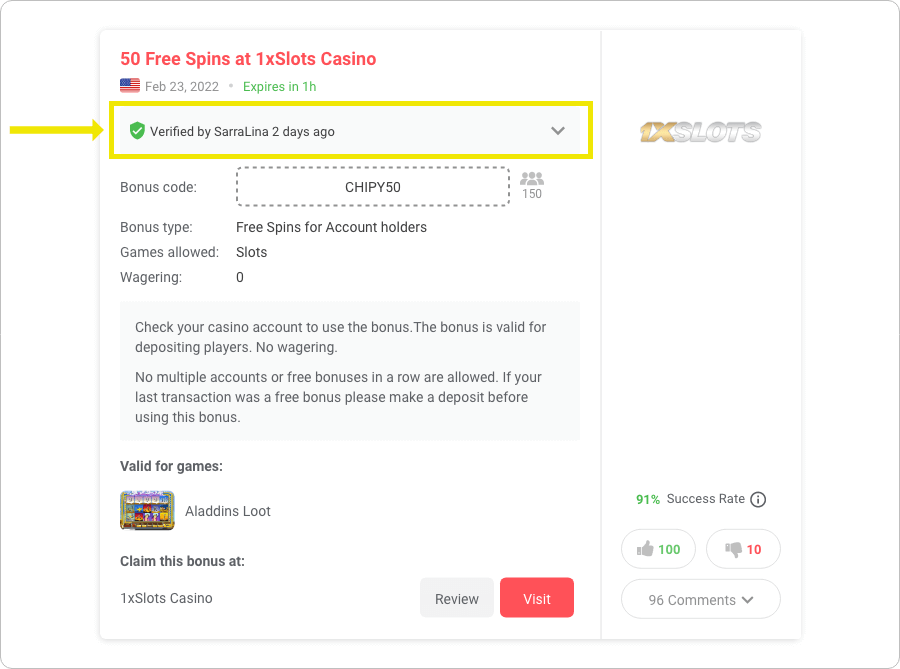Select the CHIPY50 bonus code field
The height and width of the screenshot is (669, 900).
(x=372, y=186)
